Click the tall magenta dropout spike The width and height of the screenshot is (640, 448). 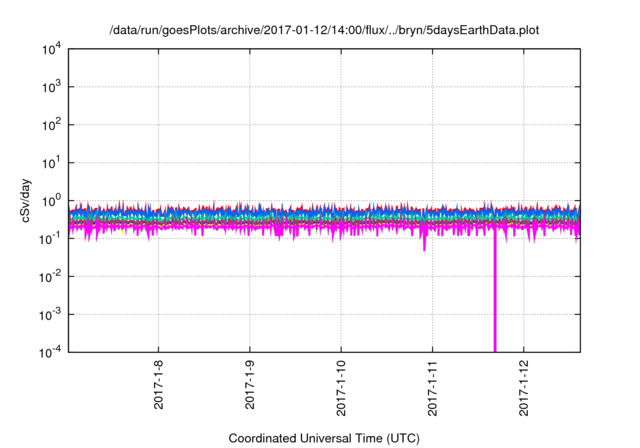(495, 290)
